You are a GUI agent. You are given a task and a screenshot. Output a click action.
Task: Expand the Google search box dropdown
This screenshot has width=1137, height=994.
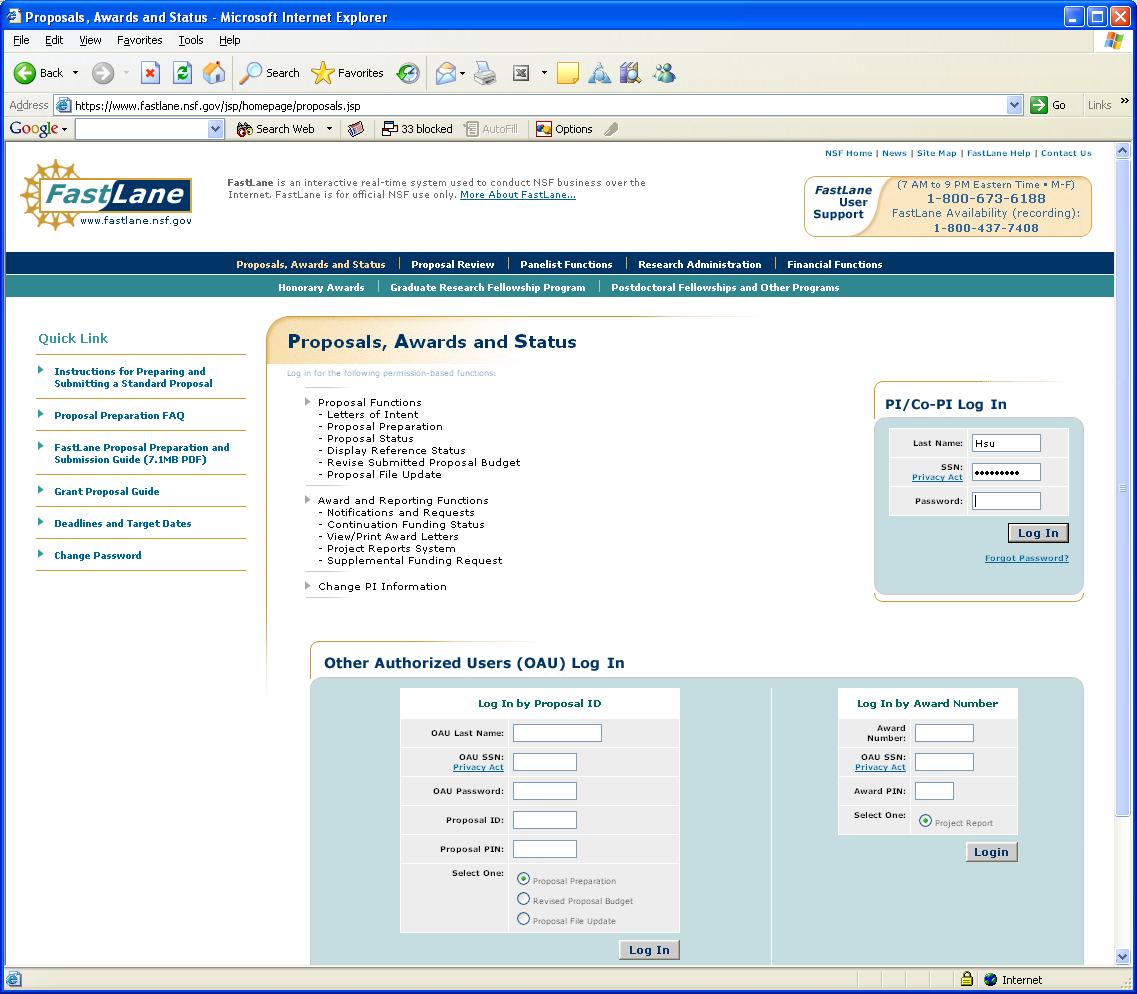[x=216, y=129]
